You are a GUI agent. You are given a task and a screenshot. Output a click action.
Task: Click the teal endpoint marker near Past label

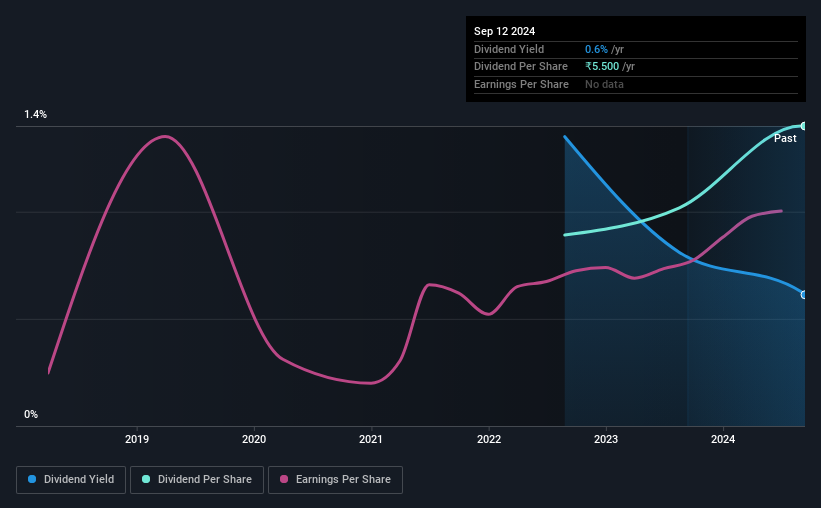[804, 126]
